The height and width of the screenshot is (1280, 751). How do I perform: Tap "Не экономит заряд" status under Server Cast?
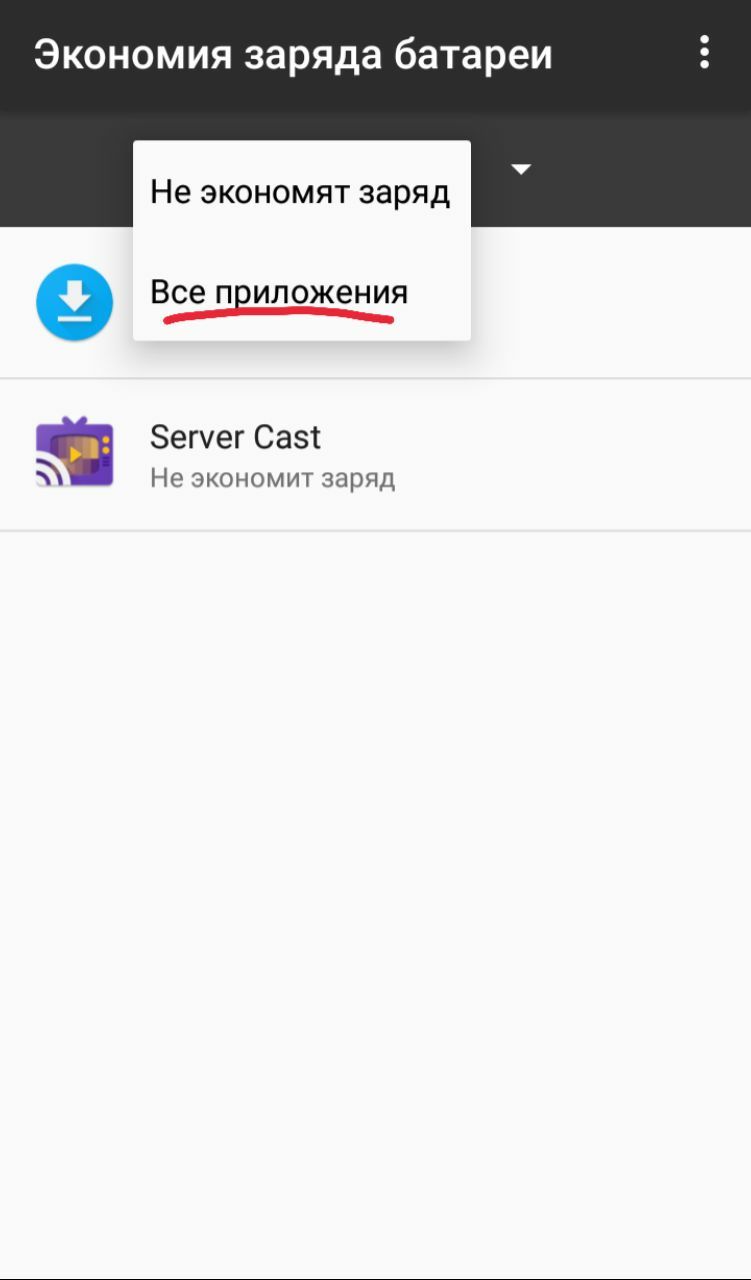[272, 478]
